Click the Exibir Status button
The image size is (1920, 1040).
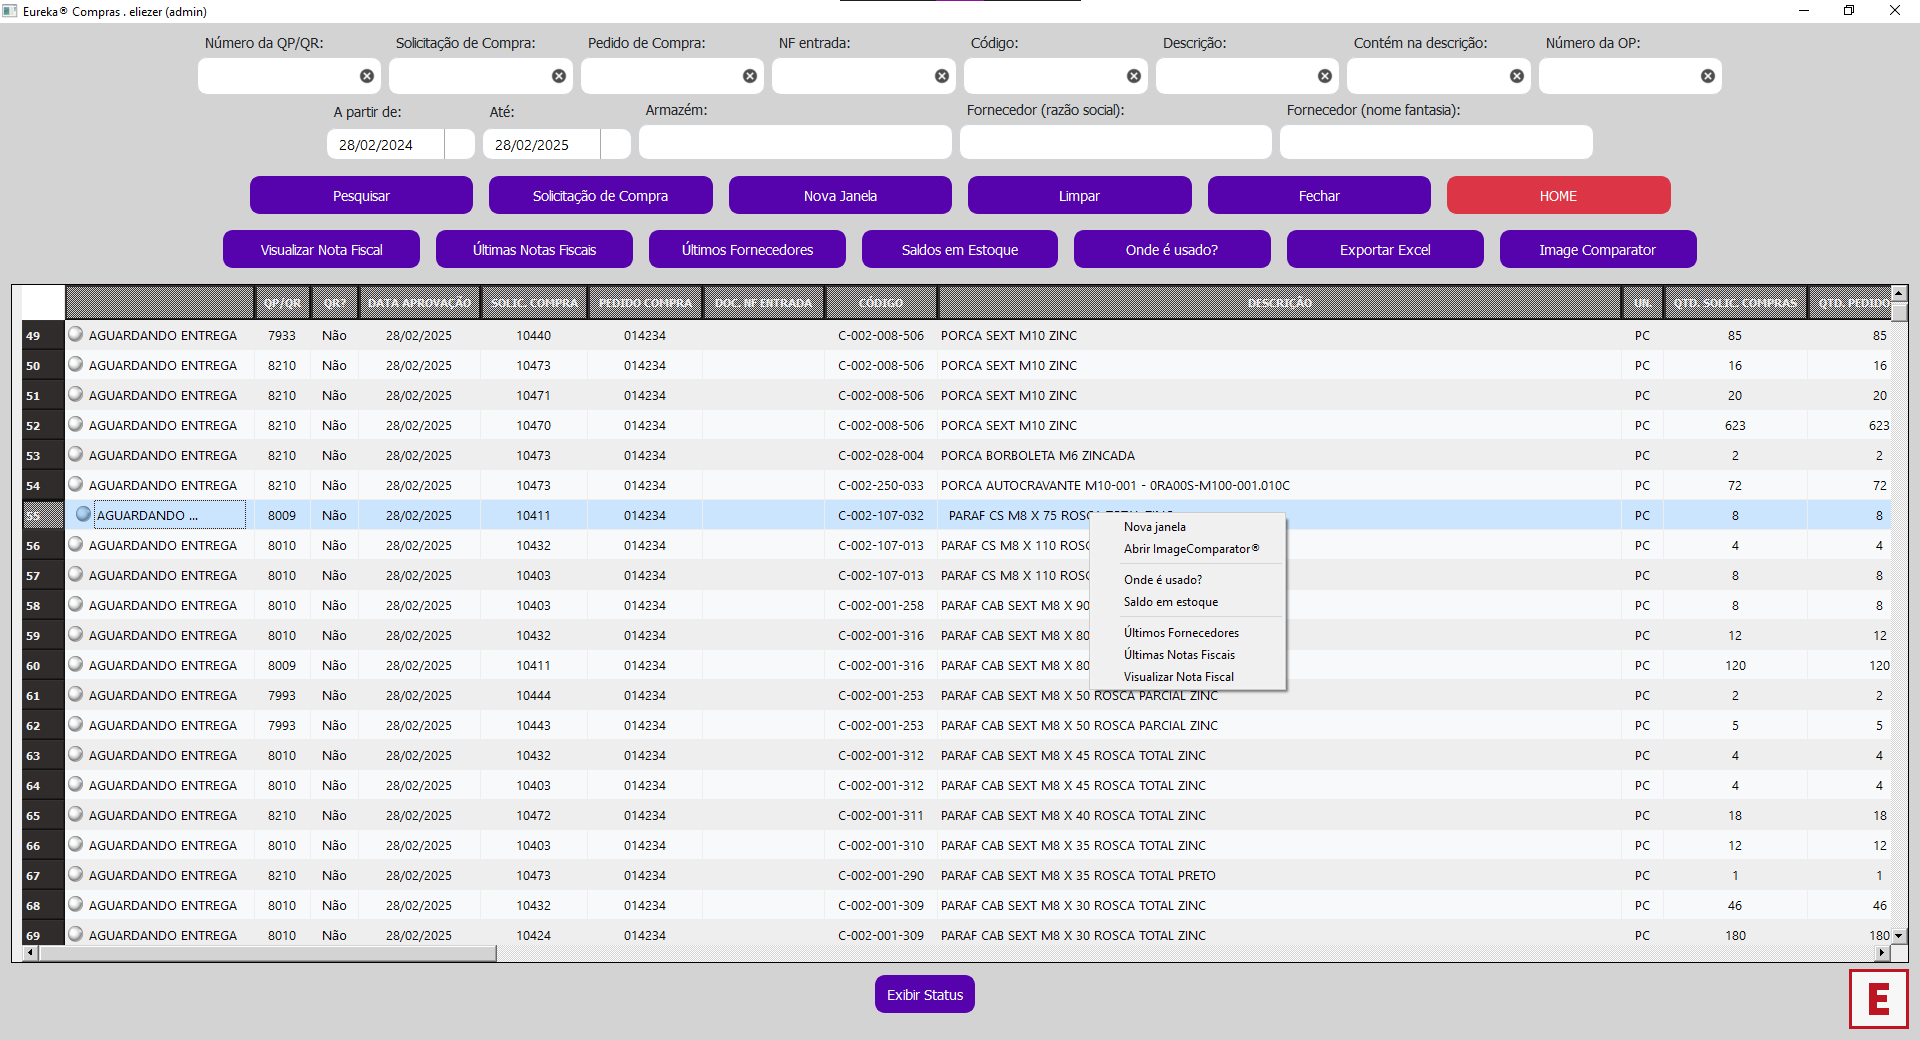(x=925, y=994)
